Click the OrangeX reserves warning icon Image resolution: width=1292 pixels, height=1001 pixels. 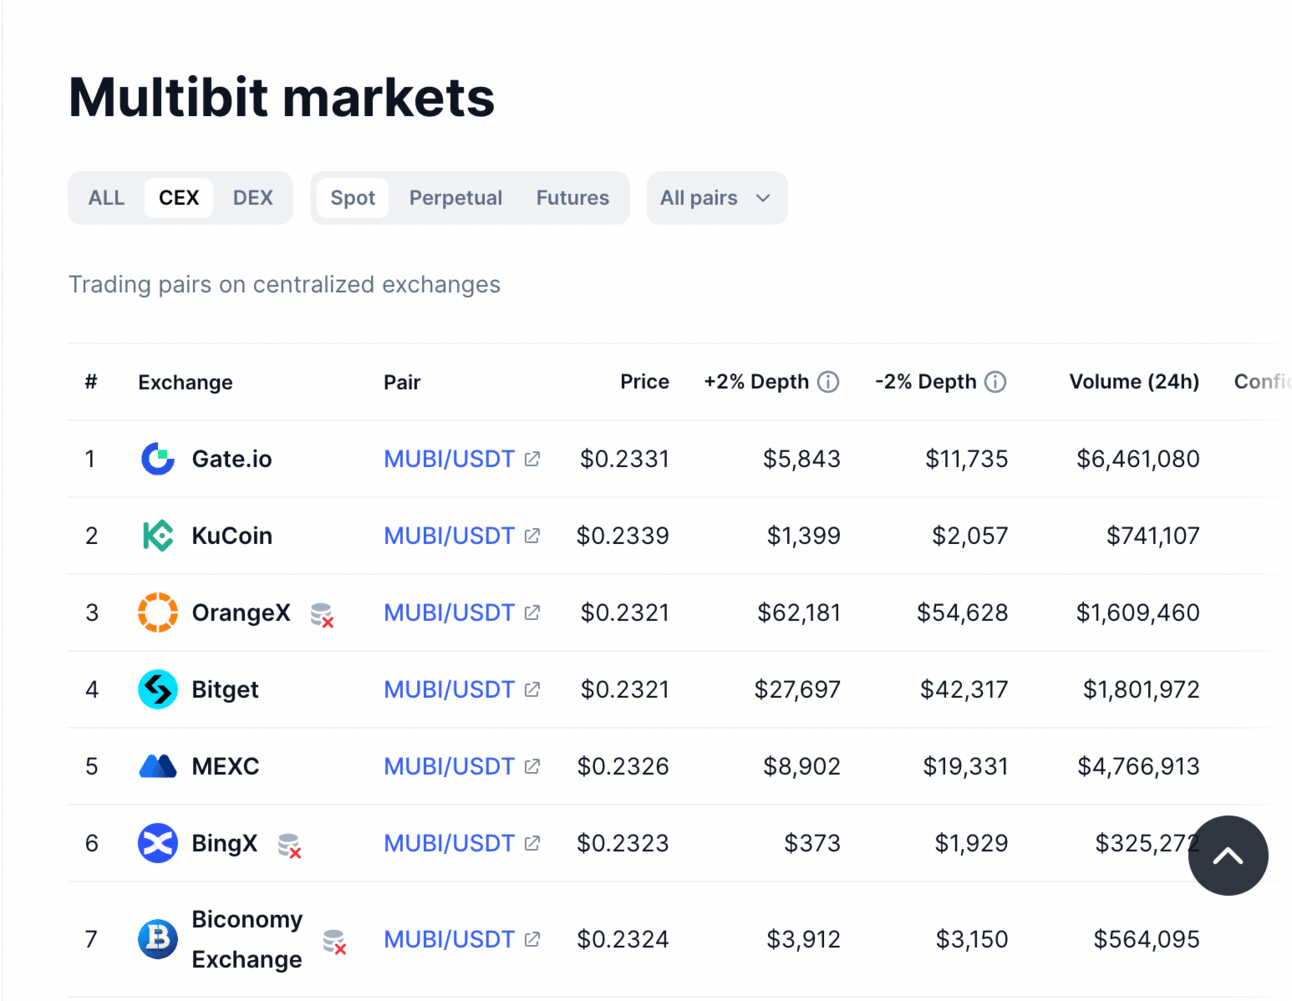tap(322, 615)
